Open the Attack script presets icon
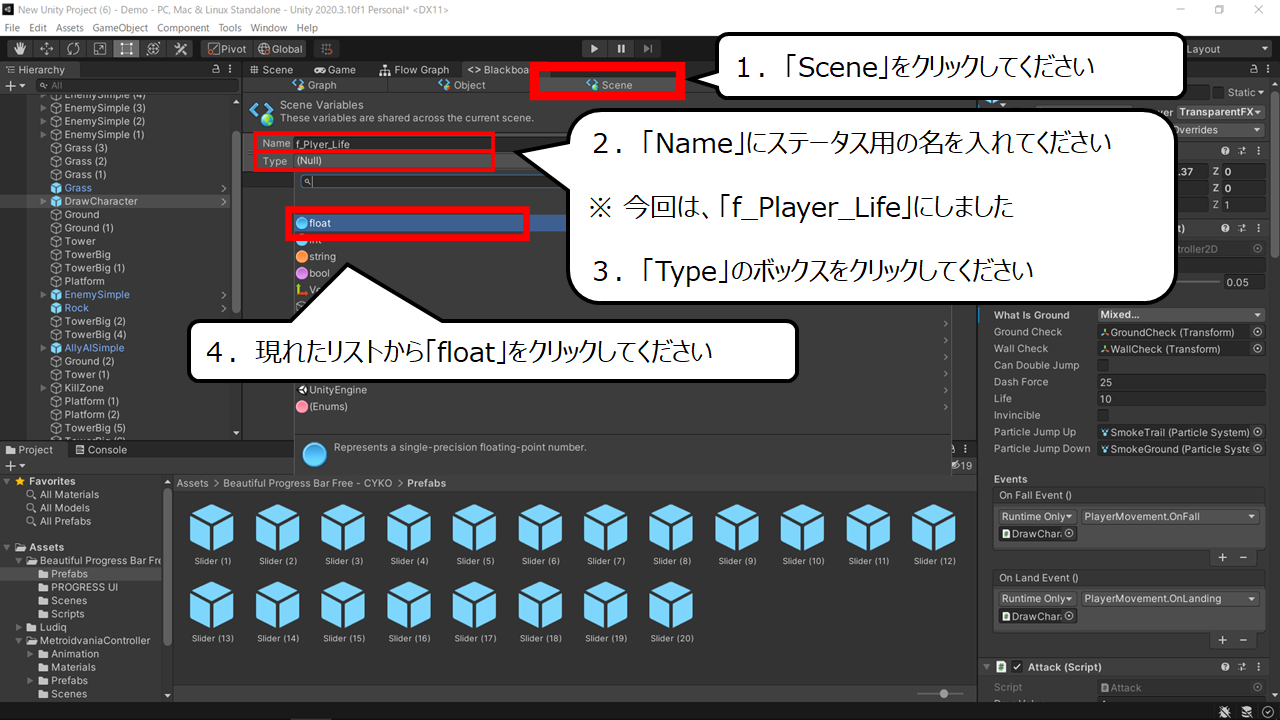The width and height of the screenshot is (1280, 720). [1241, 667]
